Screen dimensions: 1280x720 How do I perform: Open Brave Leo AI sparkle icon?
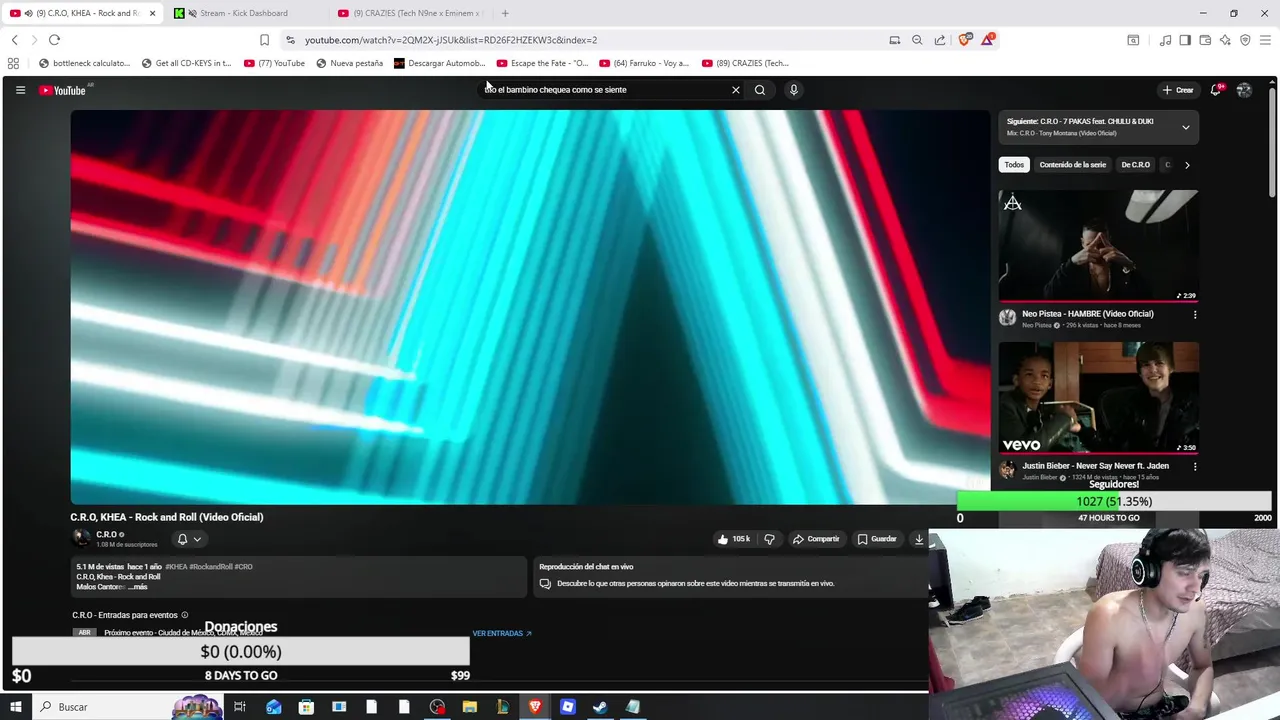coord(1225,40)
